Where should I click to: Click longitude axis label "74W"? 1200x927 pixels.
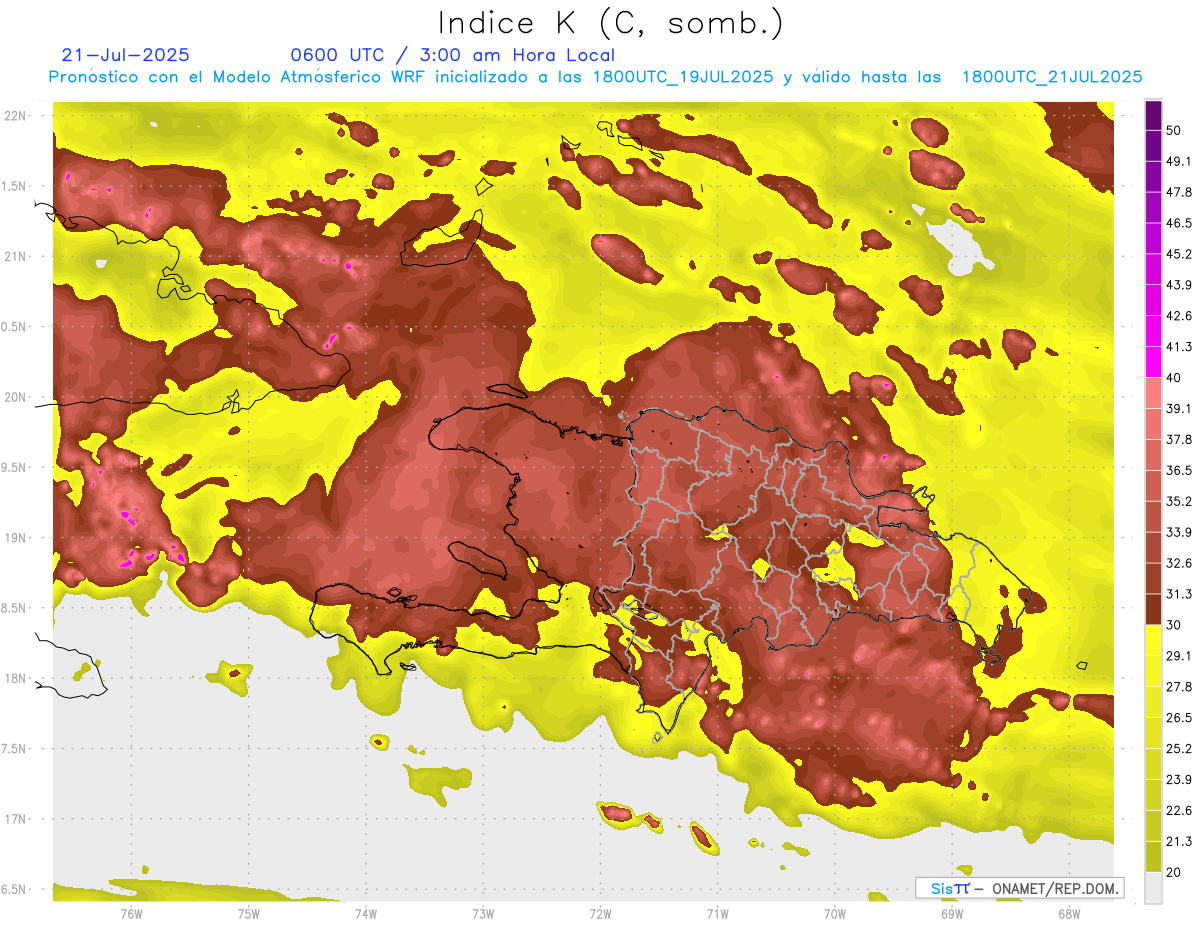pos(366,914)
